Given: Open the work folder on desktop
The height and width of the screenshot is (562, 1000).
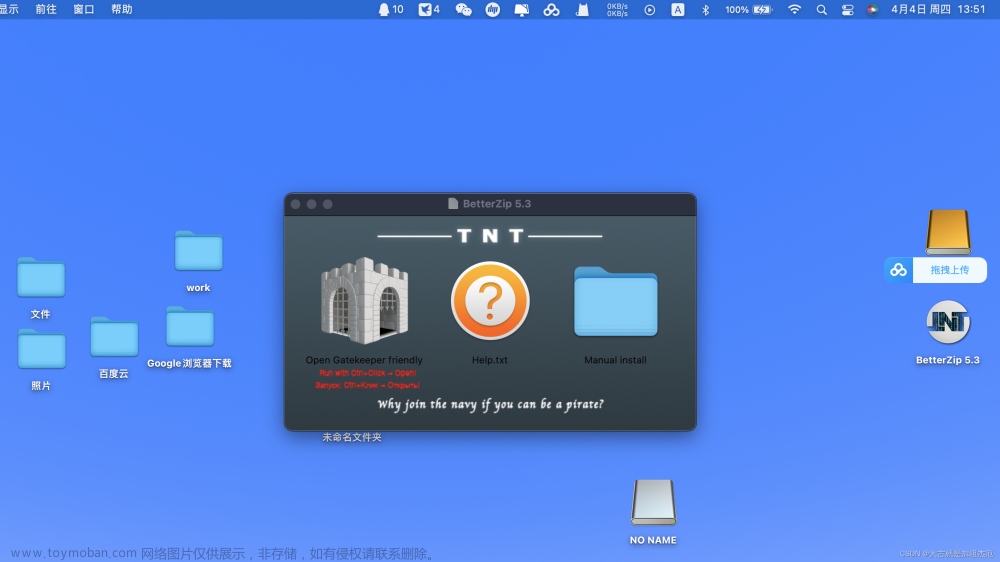Looking at the screenshot, I should pos(198,251).
